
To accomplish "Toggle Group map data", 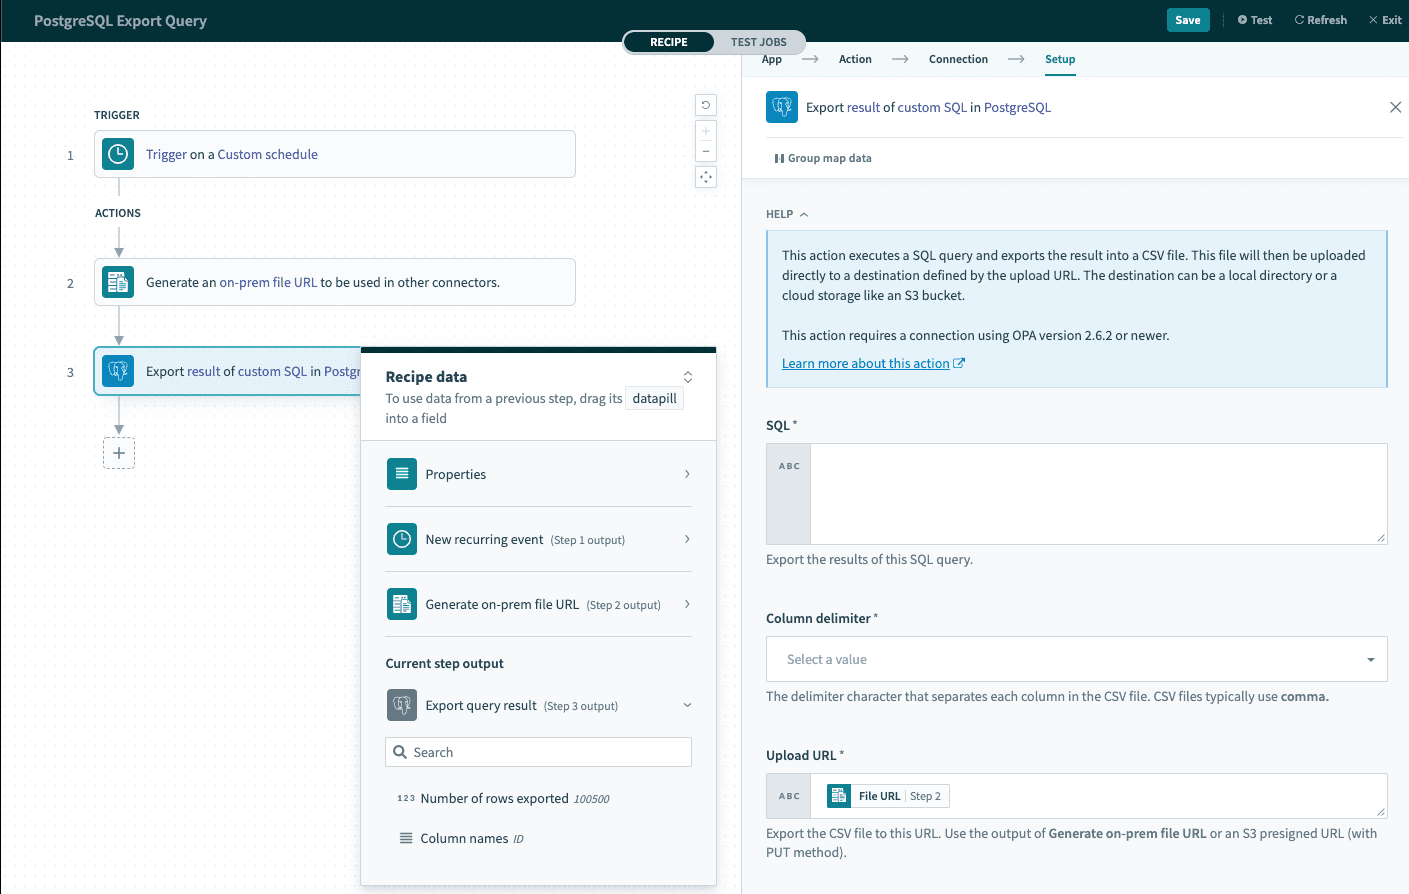I will [823, 158].
